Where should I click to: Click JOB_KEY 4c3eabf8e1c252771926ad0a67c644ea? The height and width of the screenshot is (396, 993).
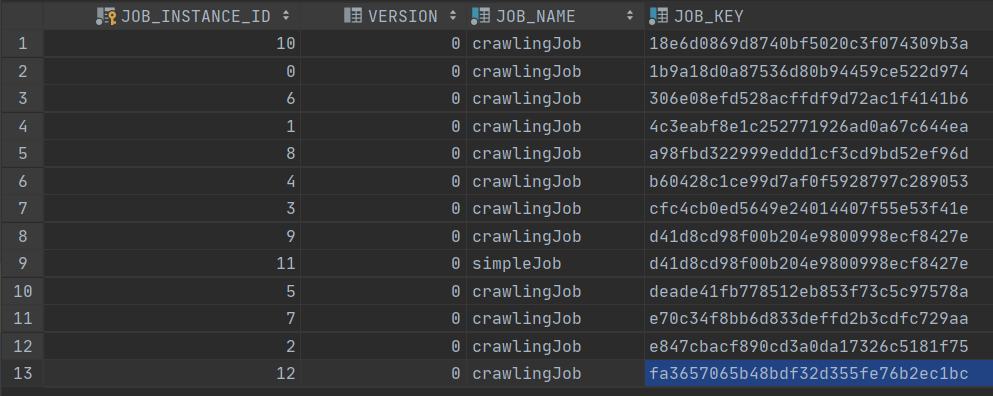[x=819, y=126]
